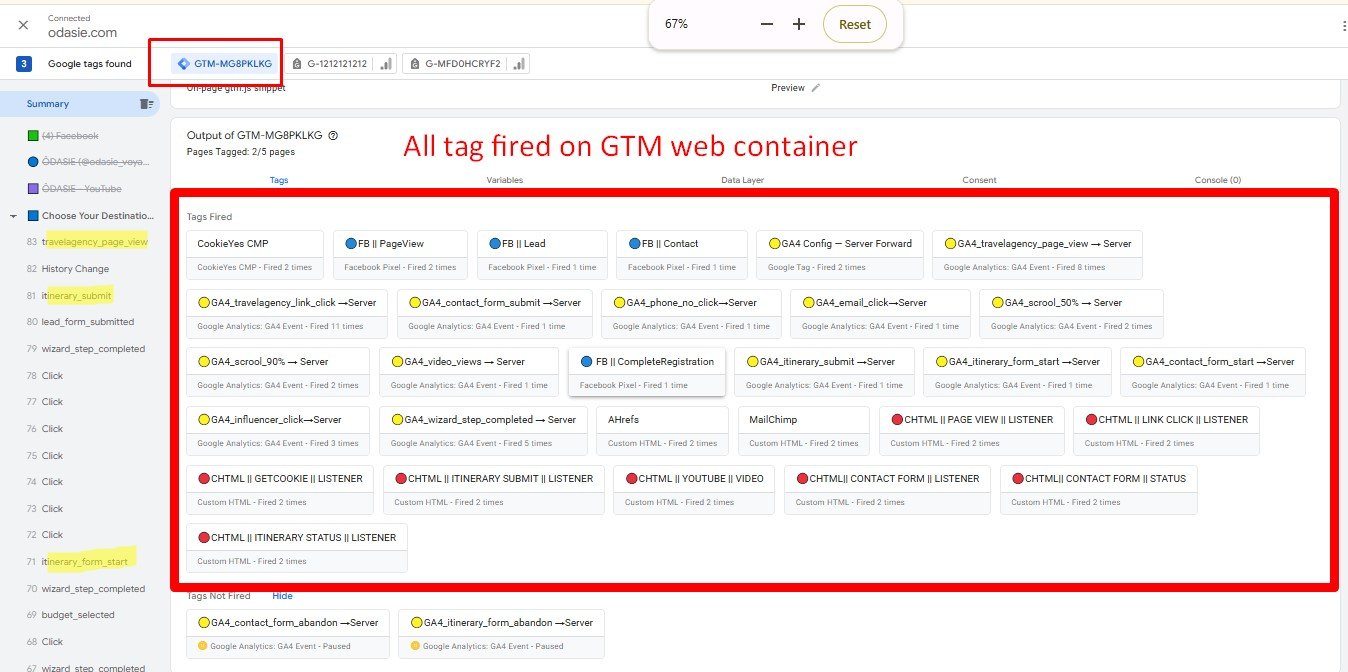Open the GA4_itinerary_form_start → Server tag
1348x672 pixels.
click(1017, 372)
